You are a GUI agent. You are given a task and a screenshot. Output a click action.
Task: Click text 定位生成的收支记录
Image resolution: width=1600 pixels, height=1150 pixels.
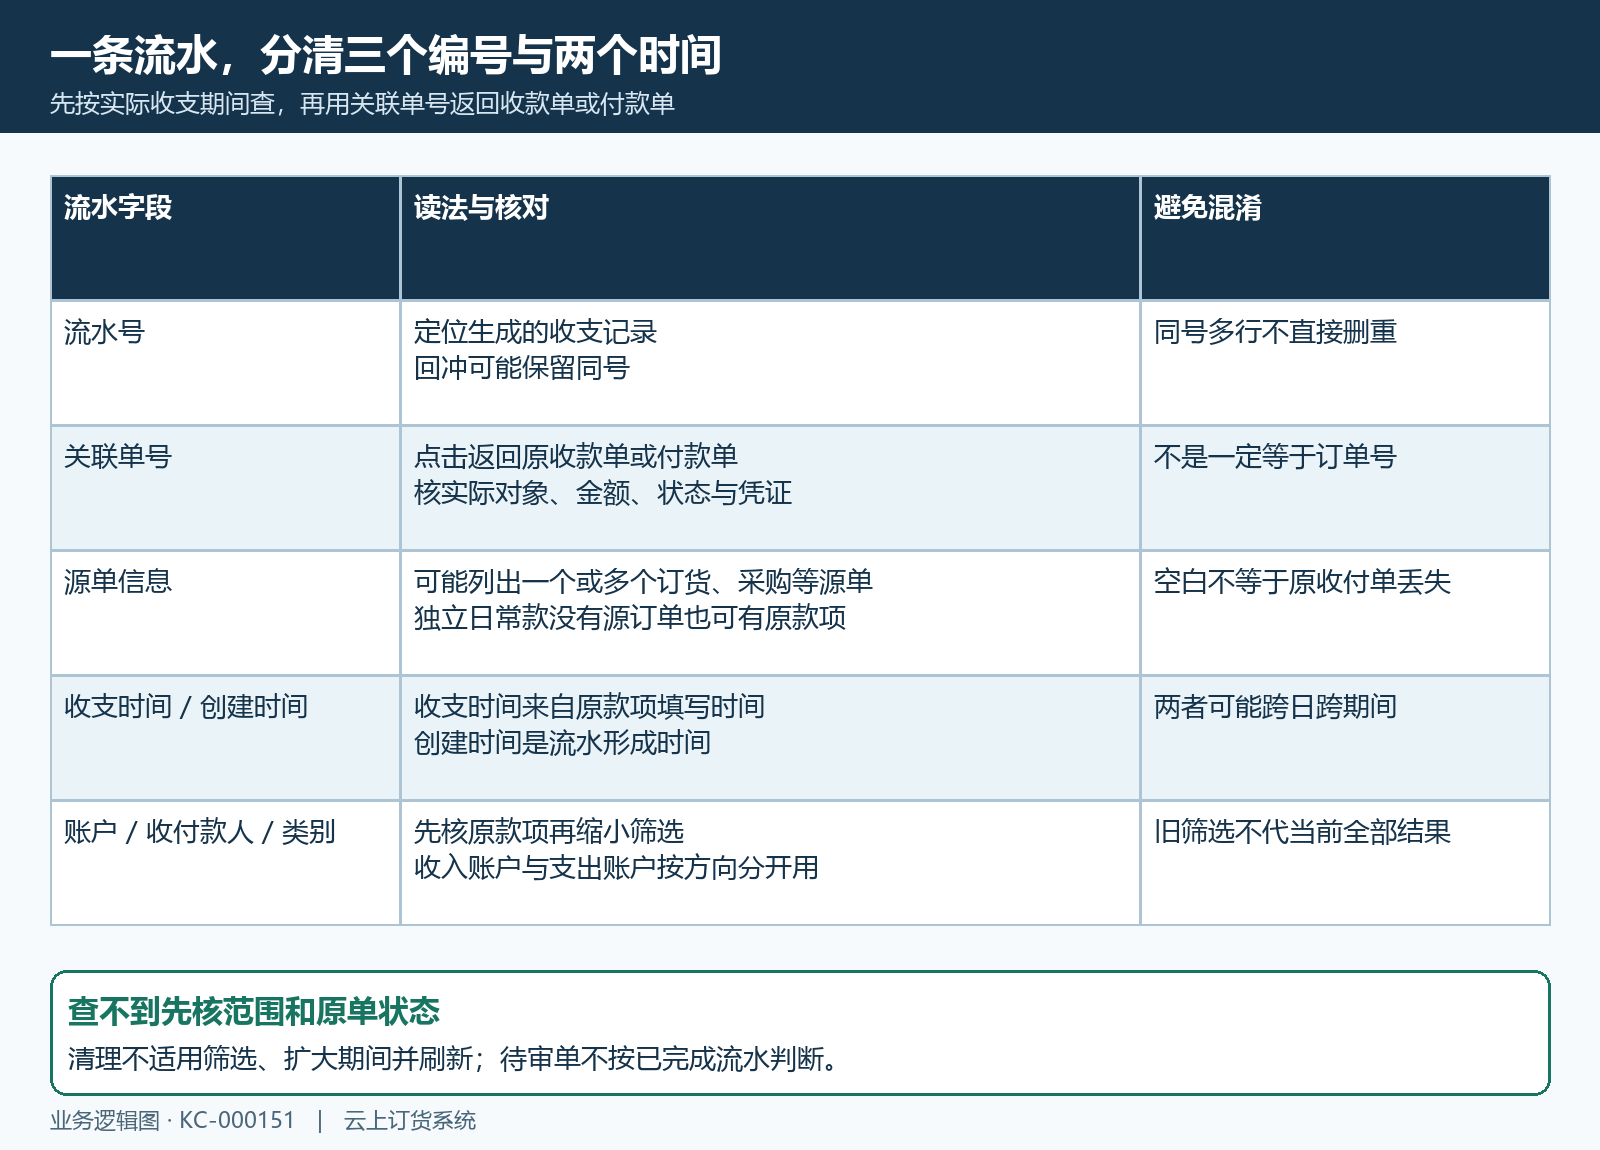(535, 332)
